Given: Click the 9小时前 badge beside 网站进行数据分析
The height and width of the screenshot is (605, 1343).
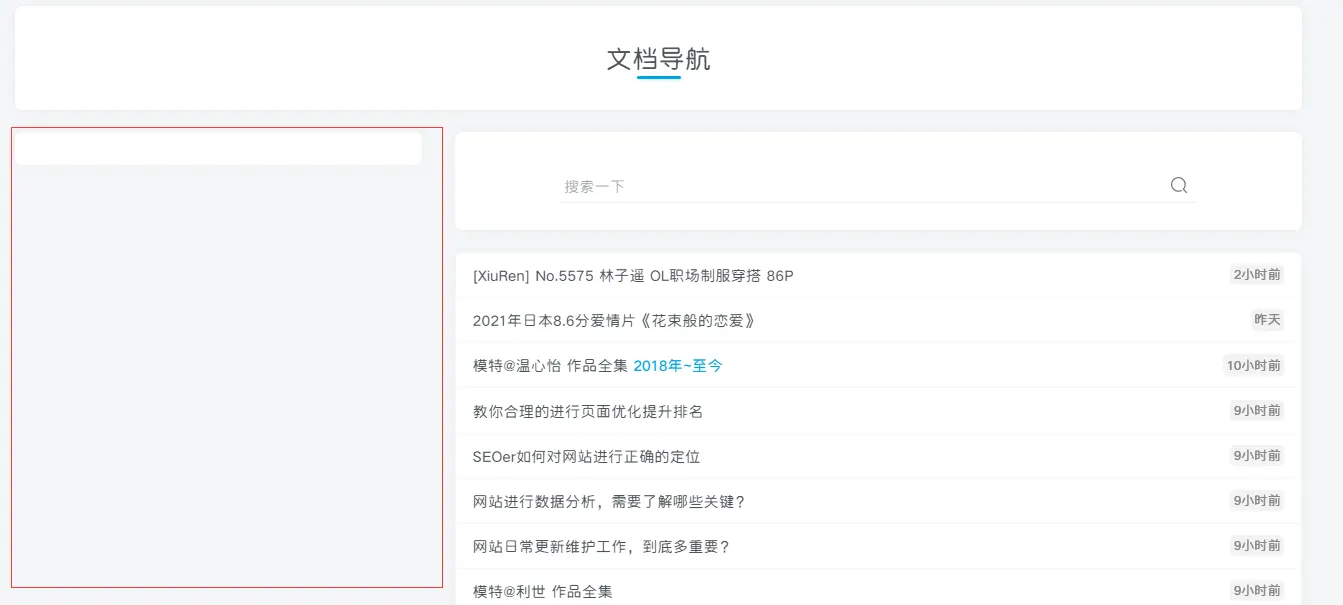Looking at the screenshot, I should [1257, 500].
